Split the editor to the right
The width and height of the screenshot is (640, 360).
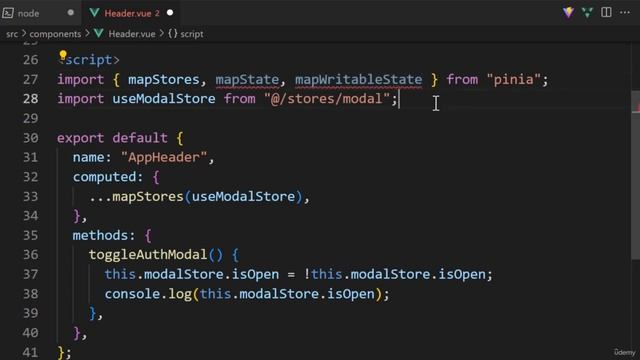pos(606,13)
